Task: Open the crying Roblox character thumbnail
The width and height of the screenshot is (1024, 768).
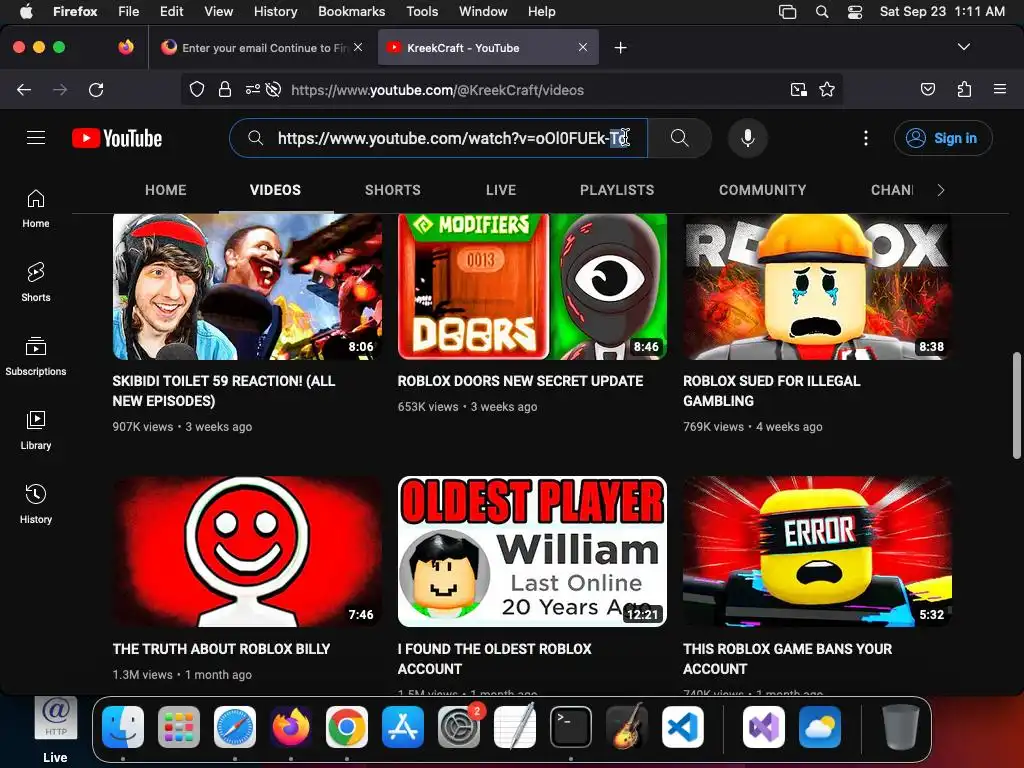Action: (x=818, y=286)
